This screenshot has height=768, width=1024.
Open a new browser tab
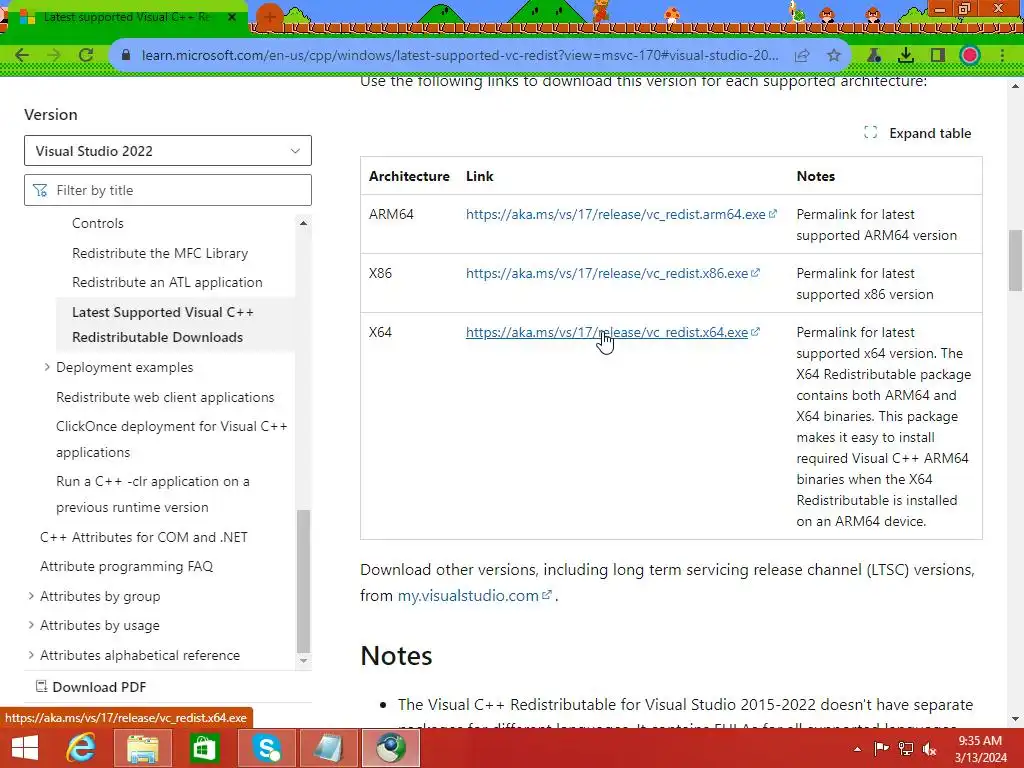coord(269,17)
